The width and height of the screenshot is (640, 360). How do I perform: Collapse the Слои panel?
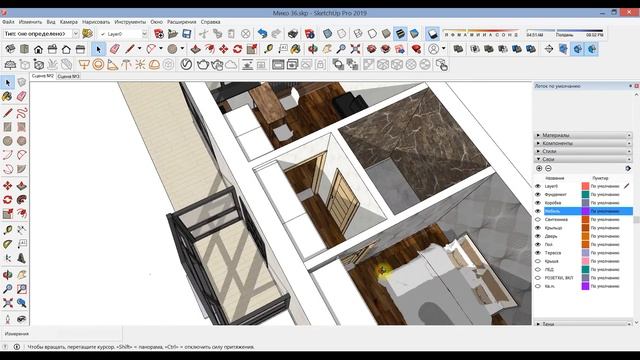tap(583, 159)
